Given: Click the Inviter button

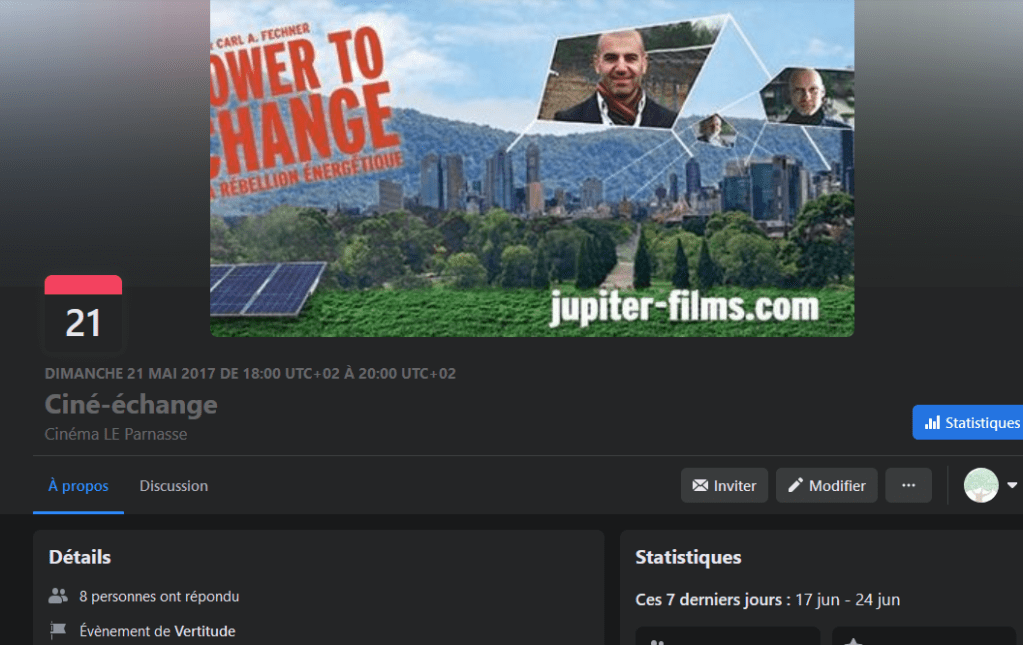Looking at the screenshot, I should click(x=724, y=485).
